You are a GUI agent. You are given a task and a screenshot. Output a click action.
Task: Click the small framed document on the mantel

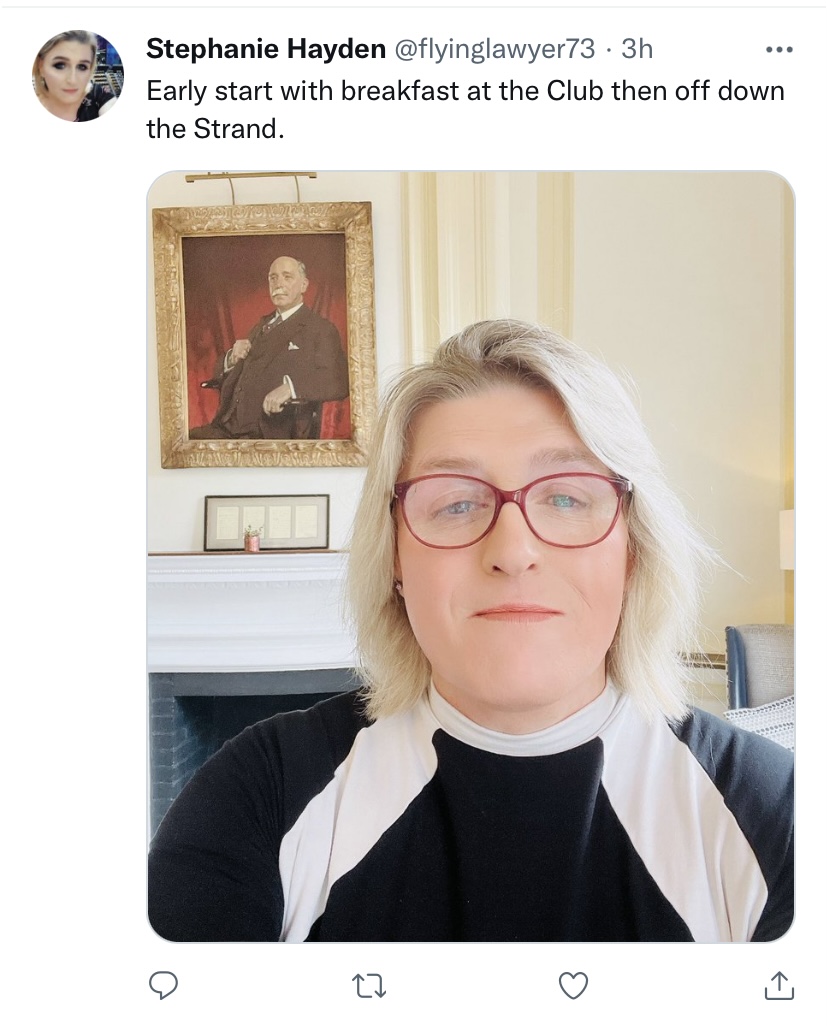tap(266, 522)
